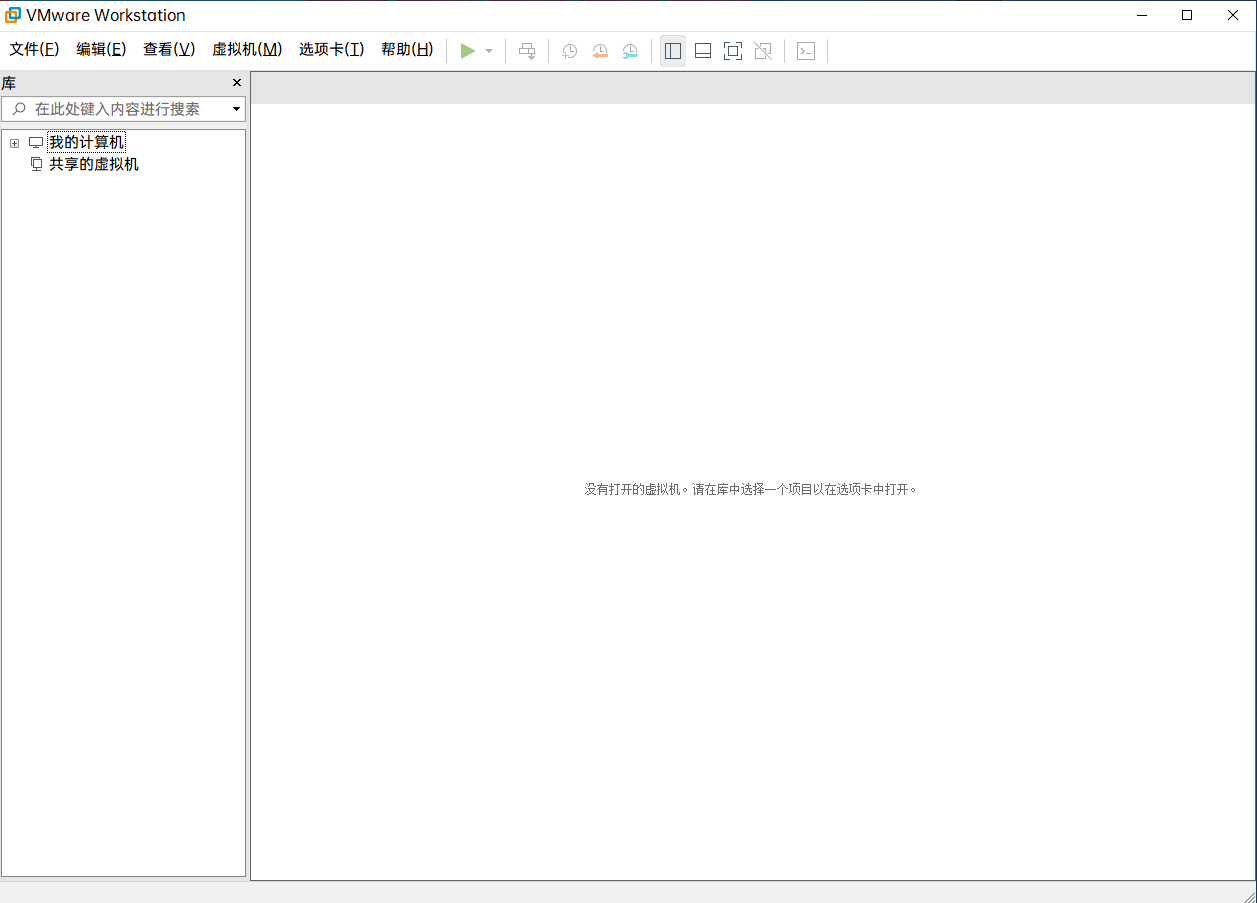Open the 选项卡(T) menu
Image resolution: width=1257 pixels, height=903 pixels.
[331, 49]
